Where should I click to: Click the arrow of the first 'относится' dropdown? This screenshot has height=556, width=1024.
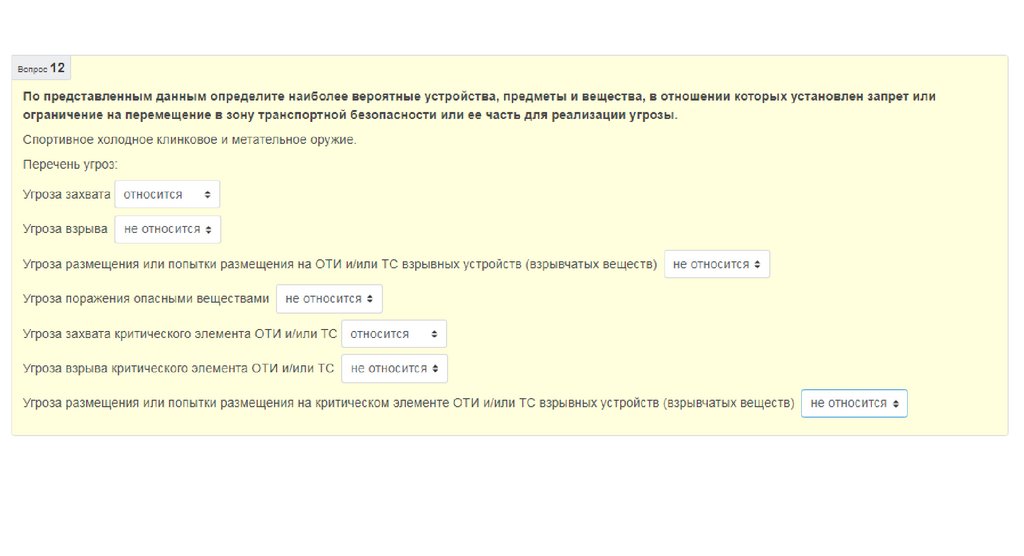(x=207, y=194)
